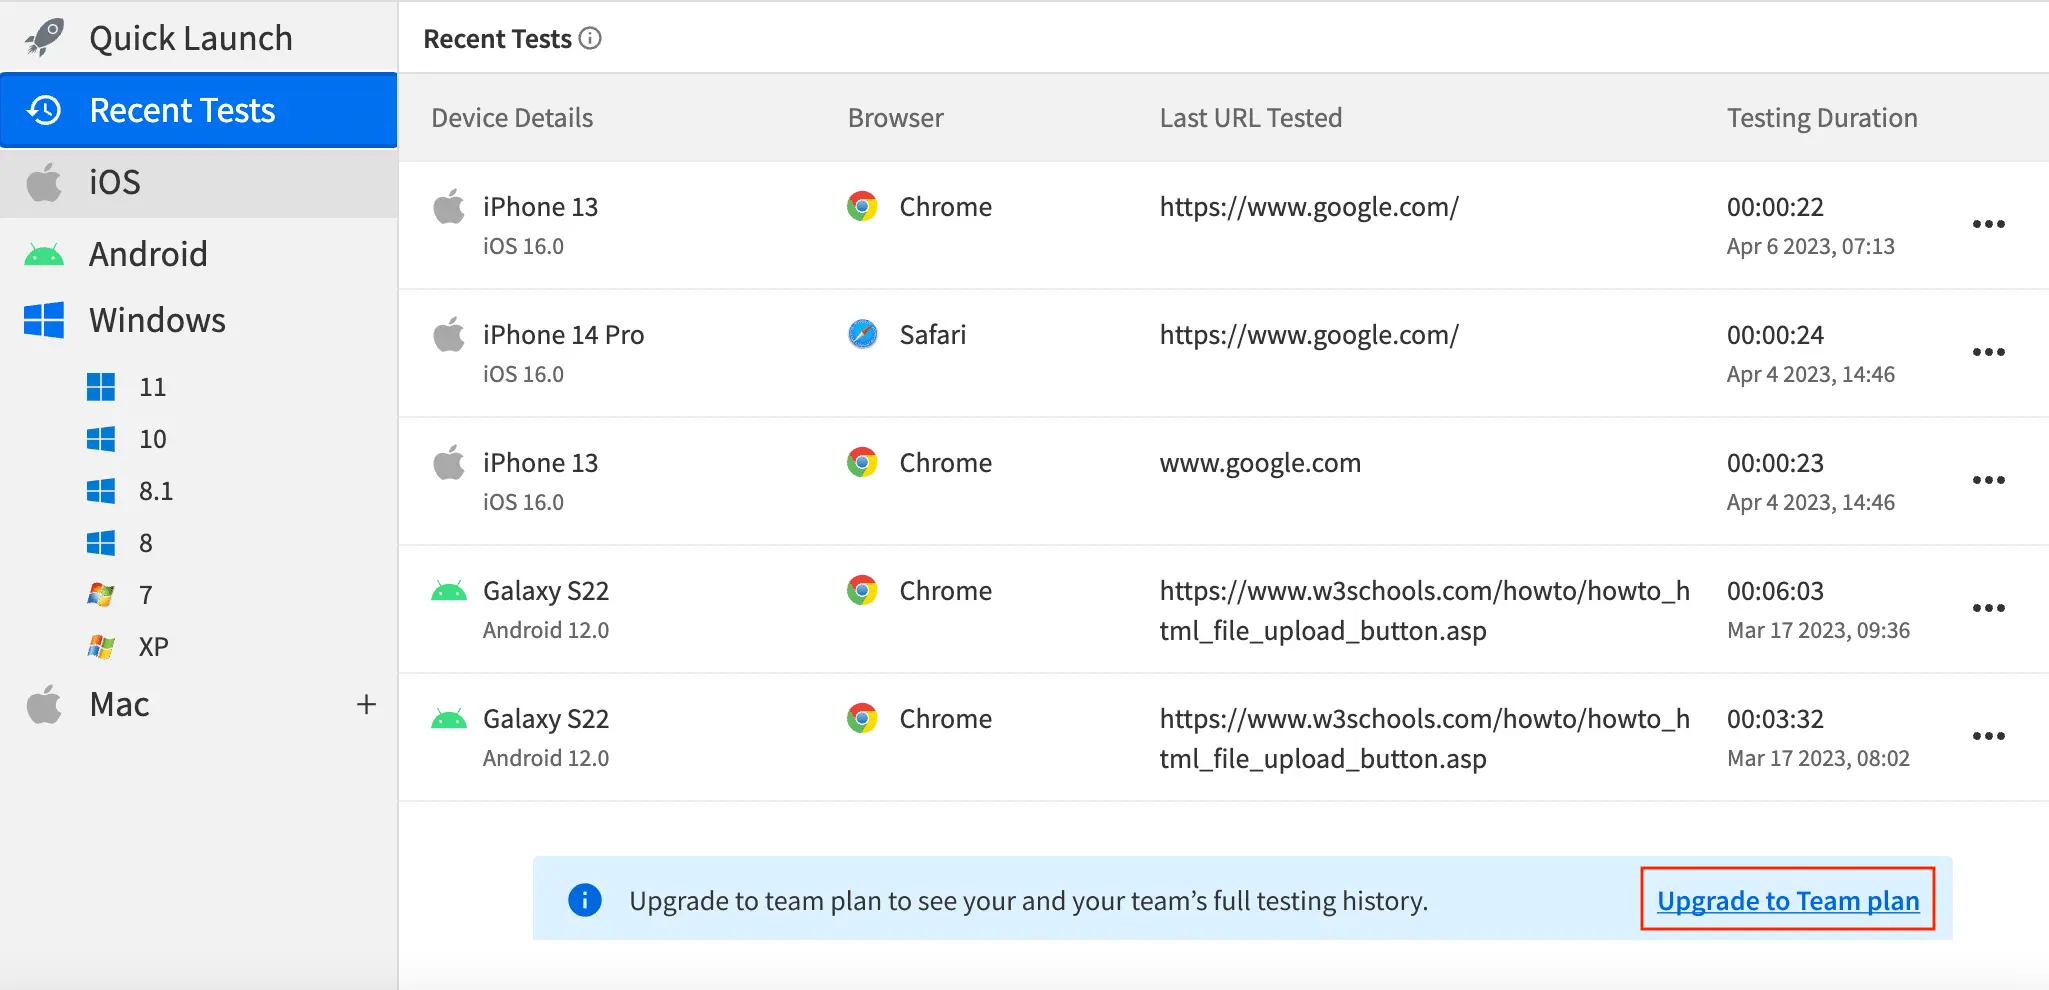Click the Windows XP logo icon

click(x=101, y=647)
